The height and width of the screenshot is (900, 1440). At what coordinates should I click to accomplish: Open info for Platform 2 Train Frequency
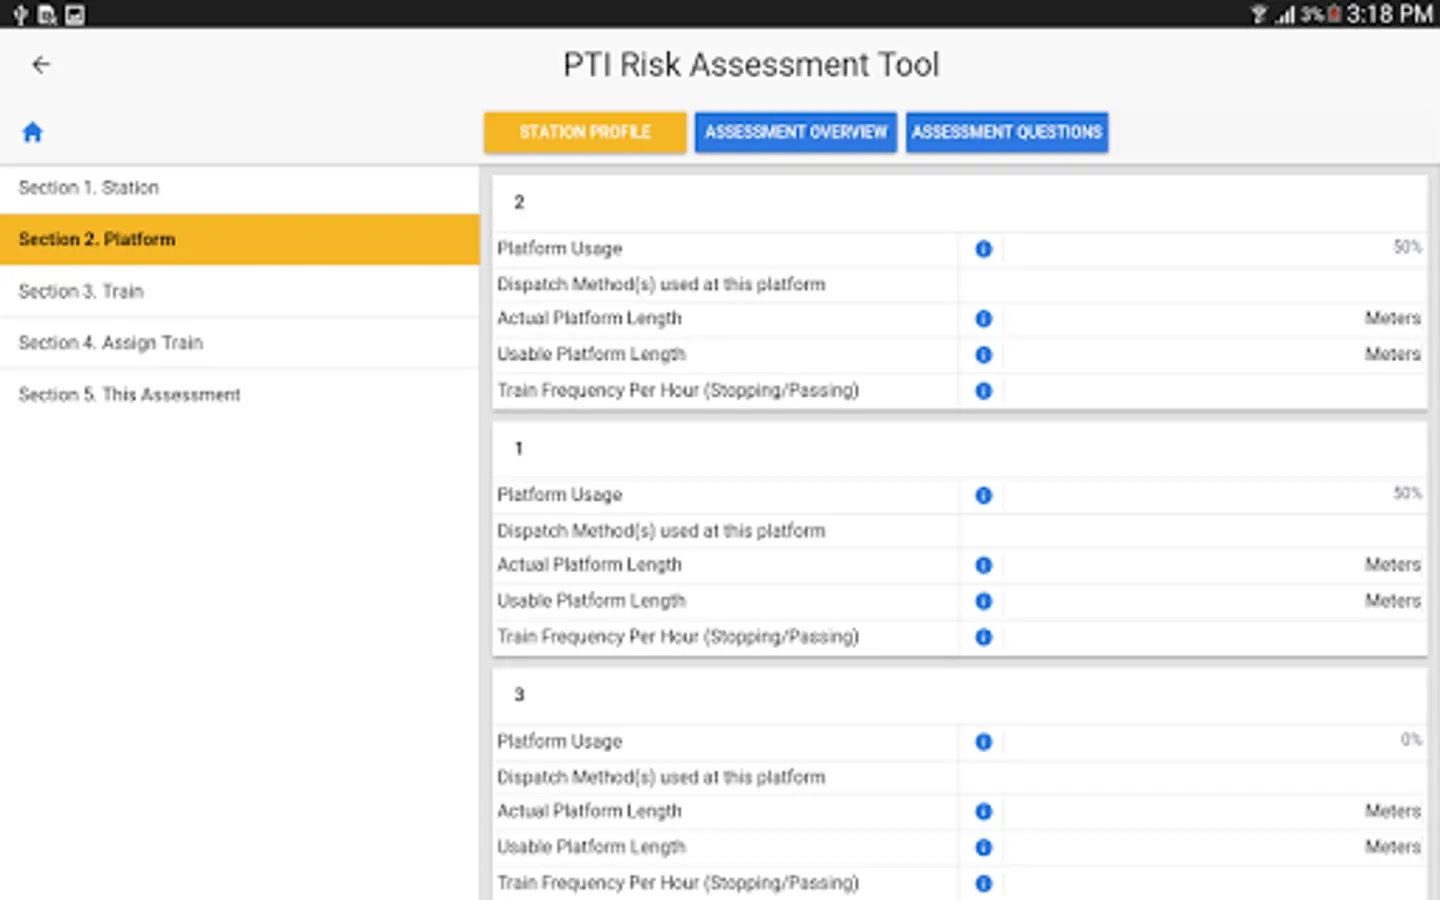983,391
